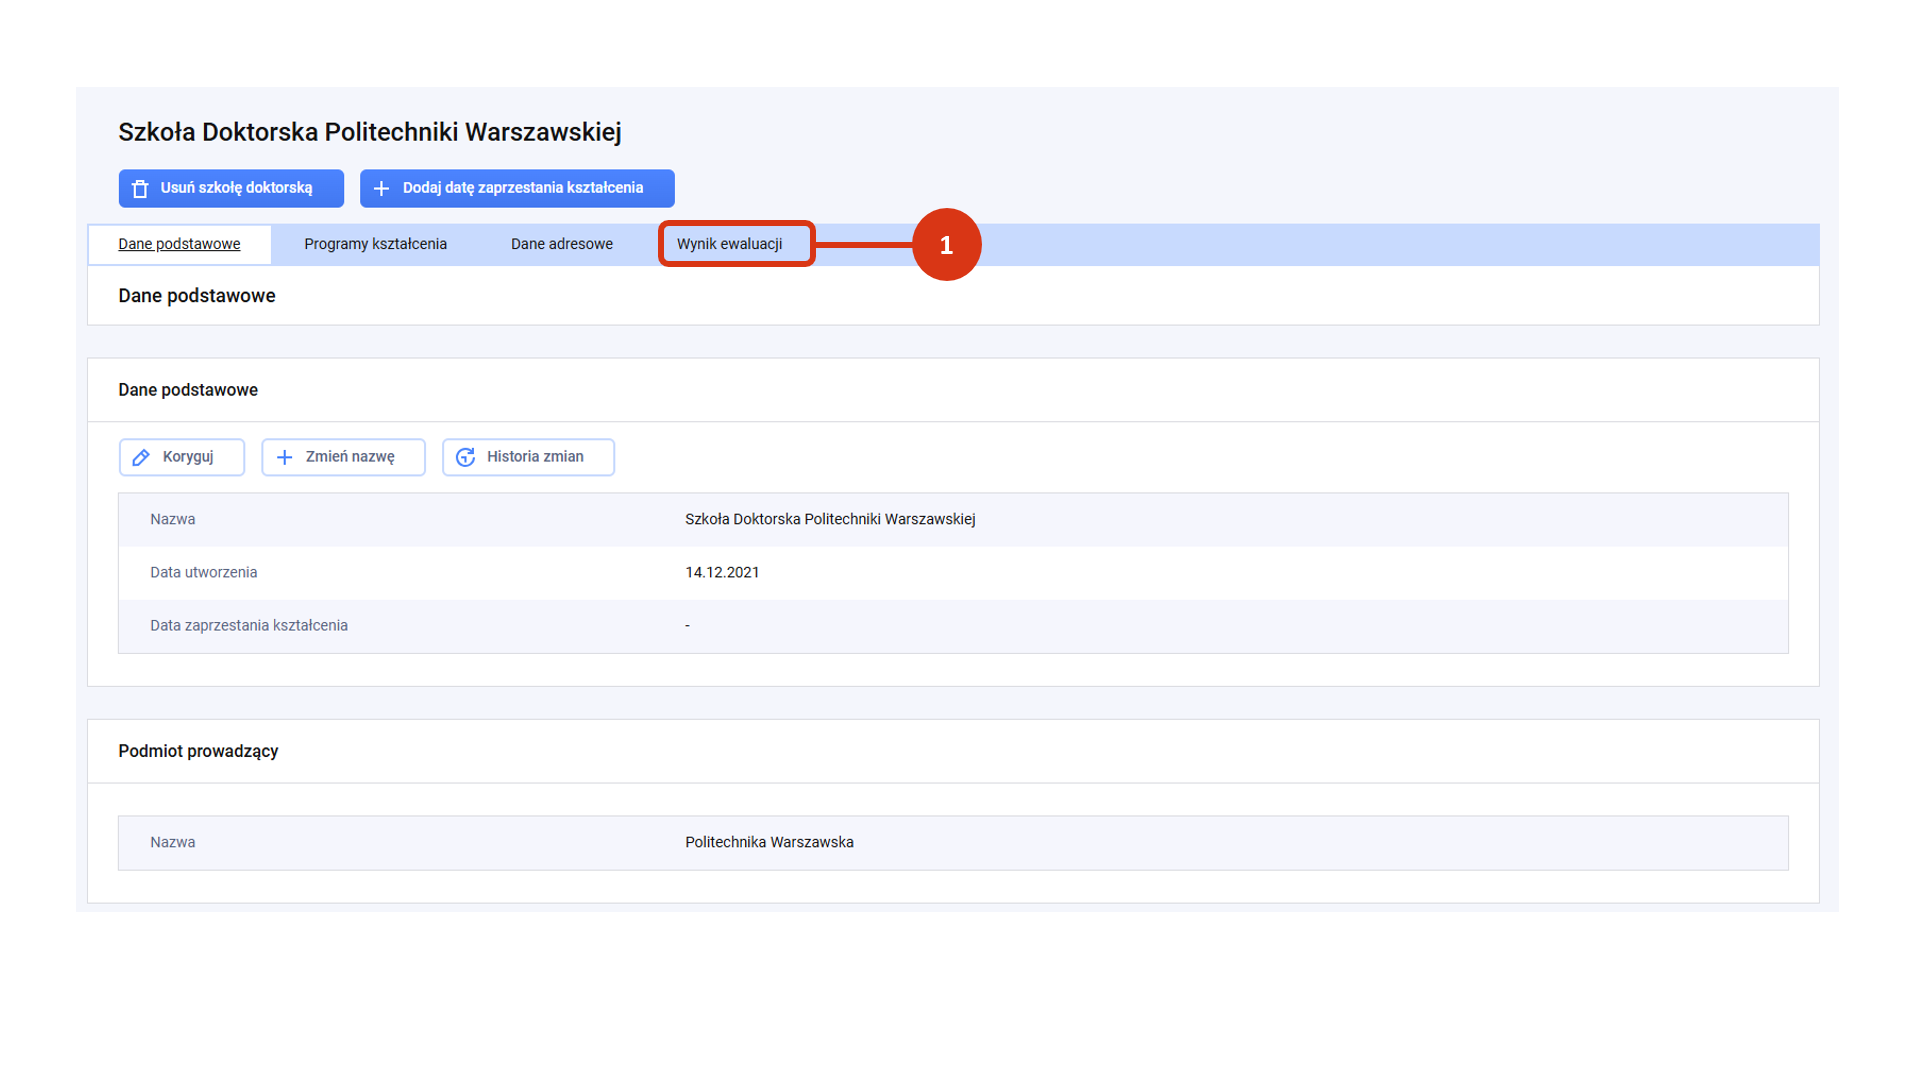Click the Data zaprzestania kształcenia row
Screen dimensions: 1920x1080
(x=249, y=626)
